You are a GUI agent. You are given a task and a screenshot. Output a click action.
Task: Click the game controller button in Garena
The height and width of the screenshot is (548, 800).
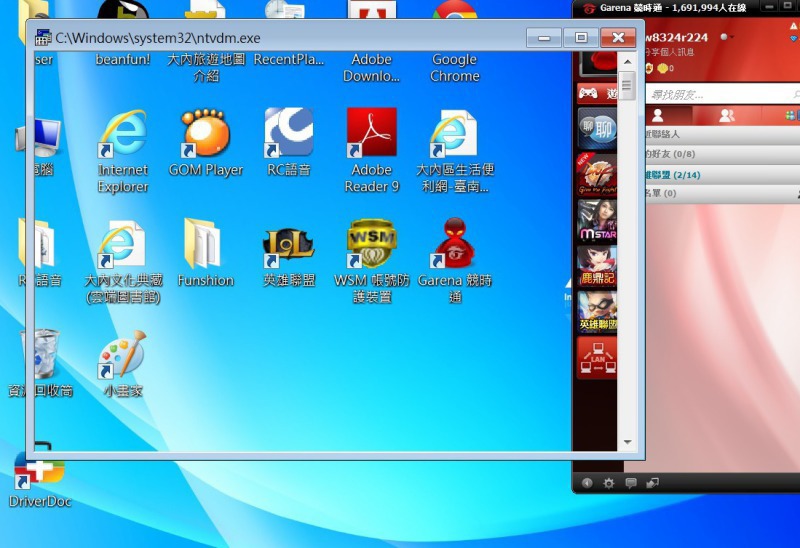pyautogui.click(x=597, y=93)
